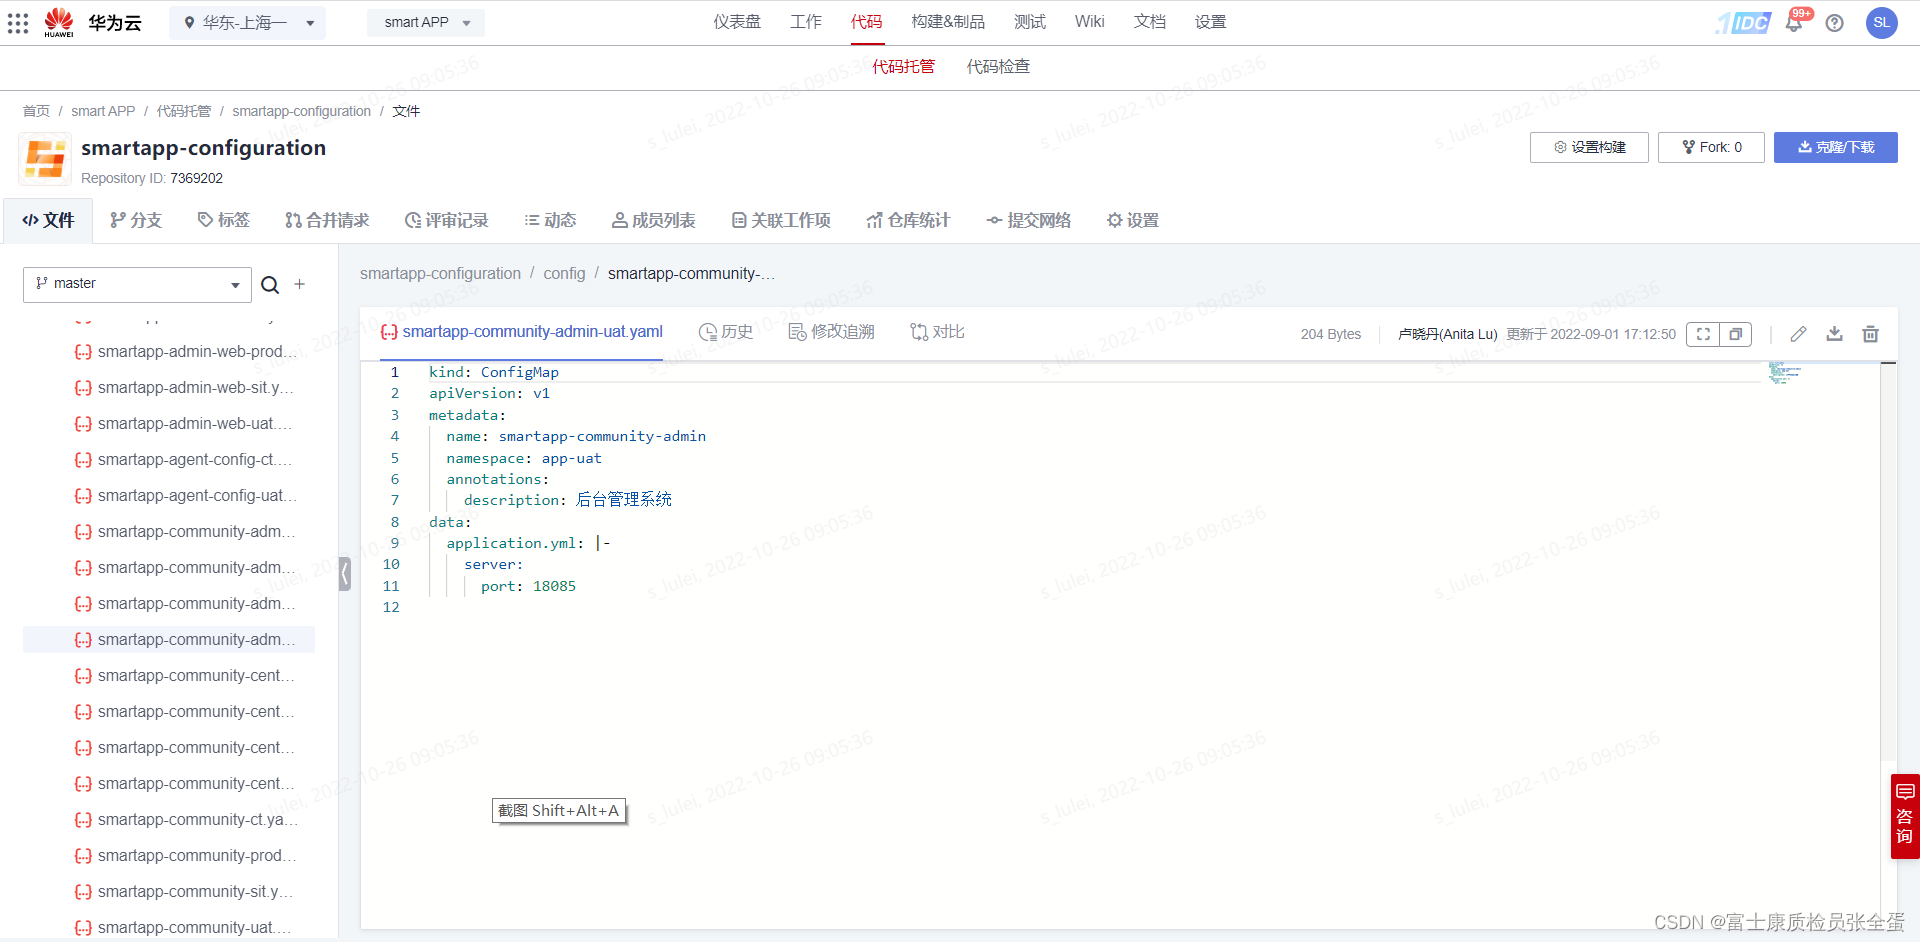
Task: Switch to 动态 tab
Action: click(x=550, y=220)
